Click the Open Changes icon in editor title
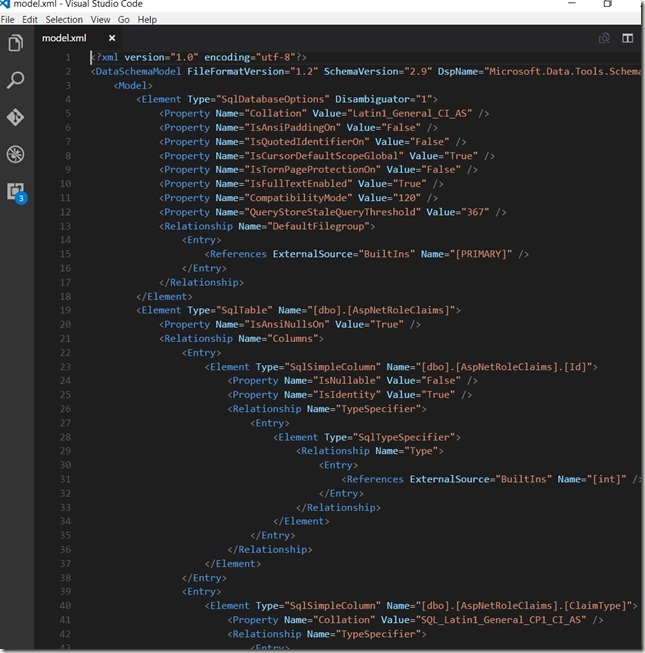The height and width of the screenshot is (653, 645). coord(604,38)
